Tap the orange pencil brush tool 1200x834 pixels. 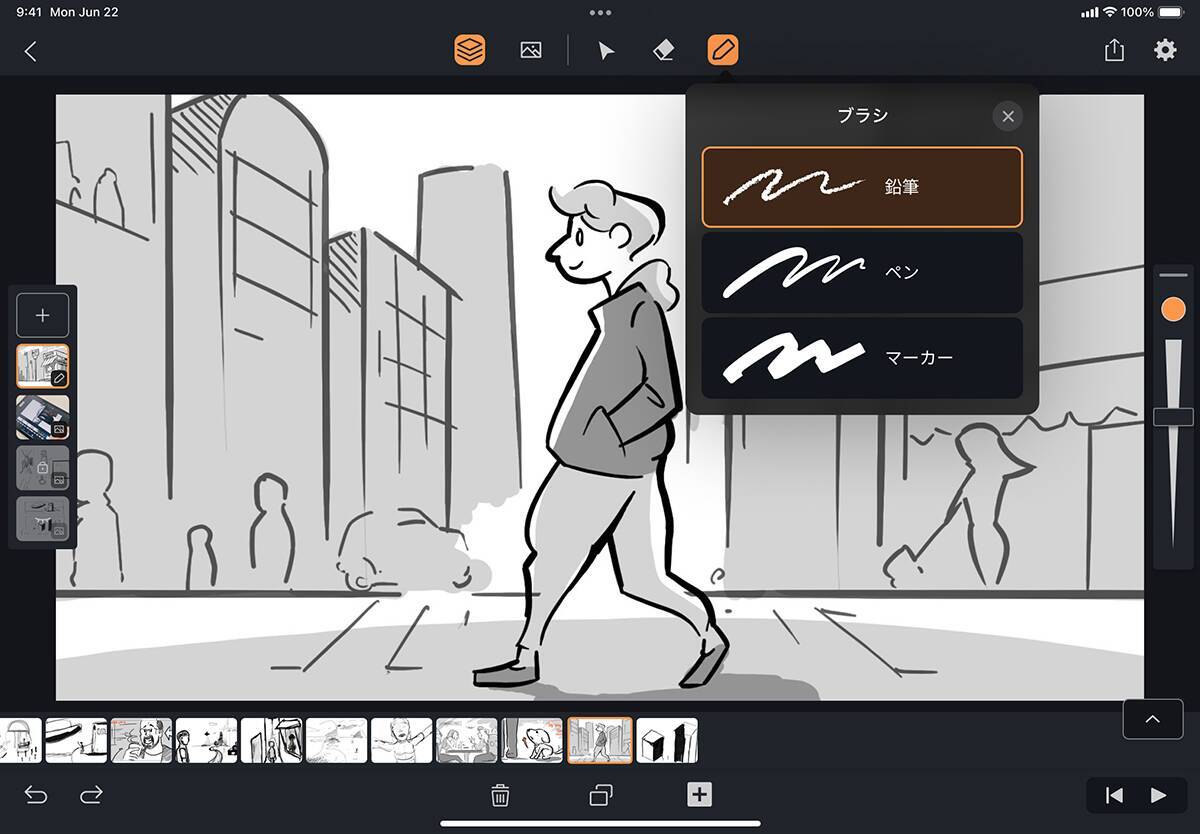click(x=723, y=50)
